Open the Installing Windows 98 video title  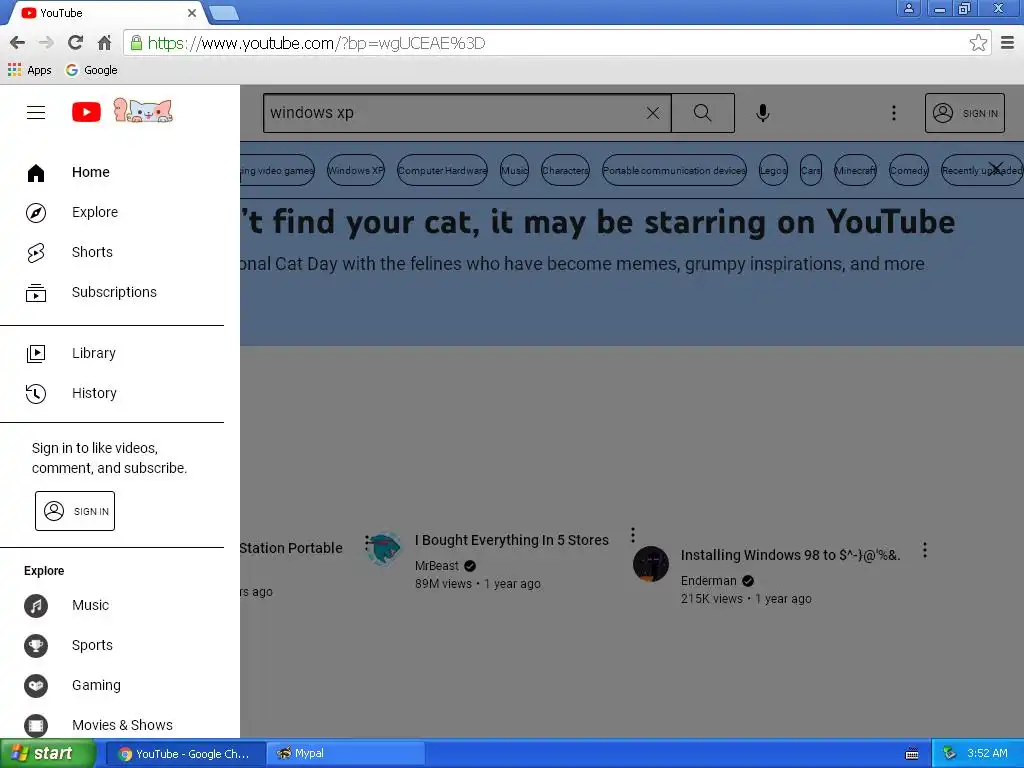(790, 555)
